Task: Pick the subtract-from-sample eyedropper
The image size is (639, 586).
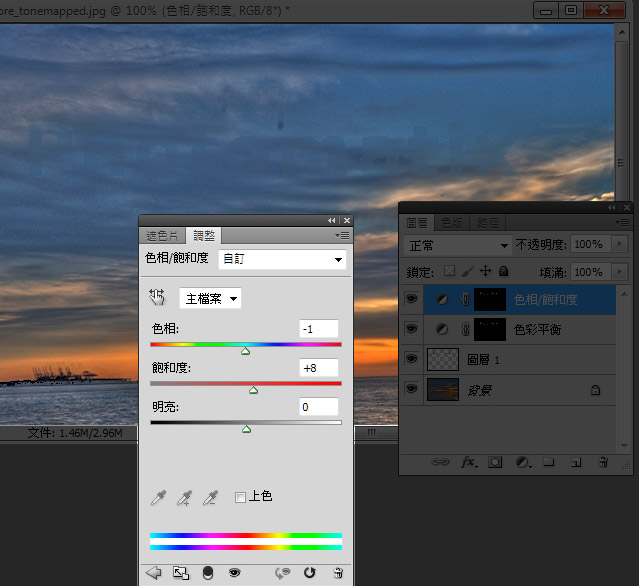Action: point(211,498)
